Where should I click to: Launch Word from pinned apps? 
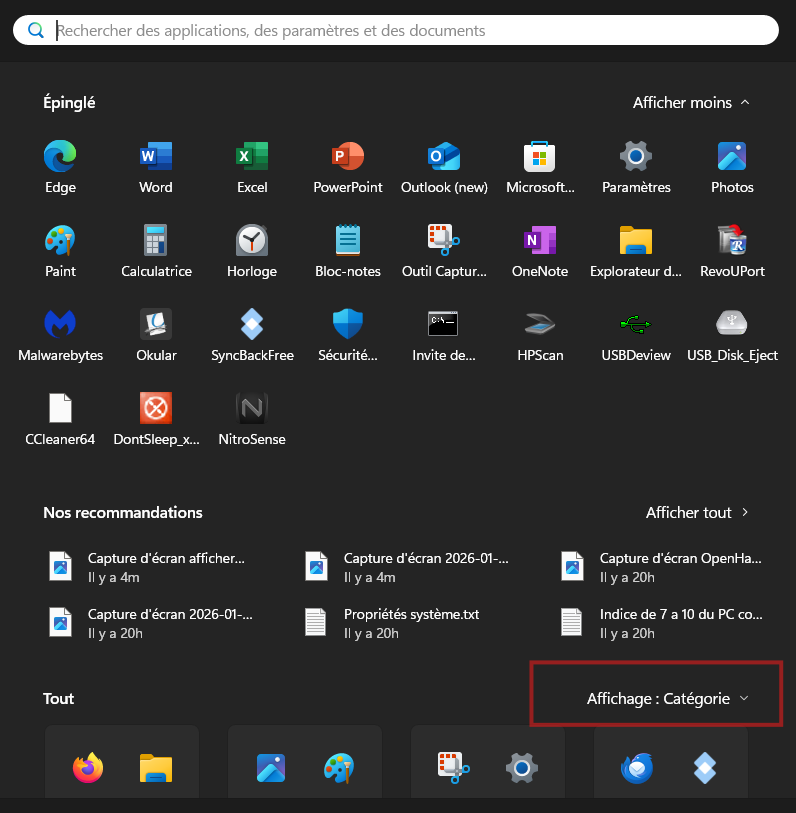156,167
